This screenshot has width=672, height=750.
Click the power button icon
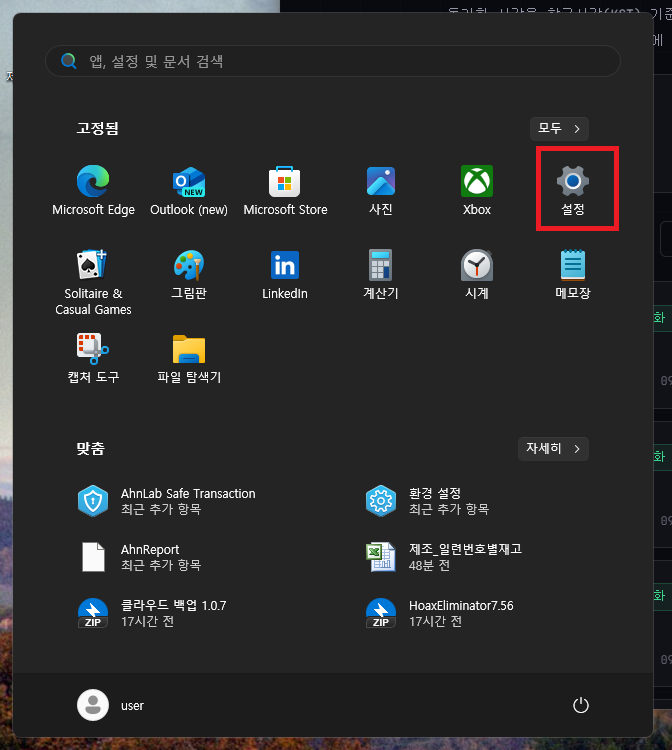[x=581, y=705]
